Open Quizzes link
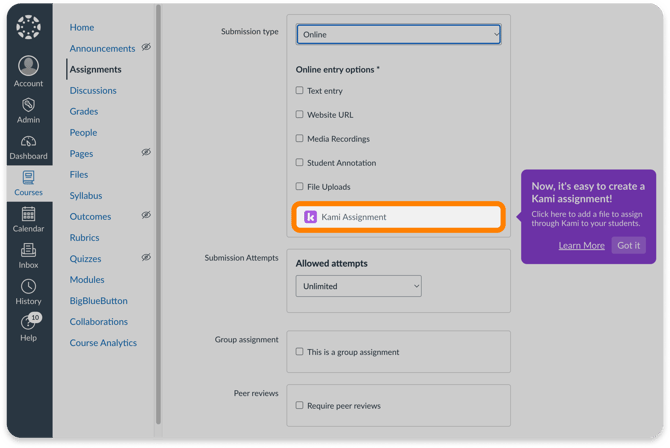This screenshot has width=670, height=448. tap(85, 259)
